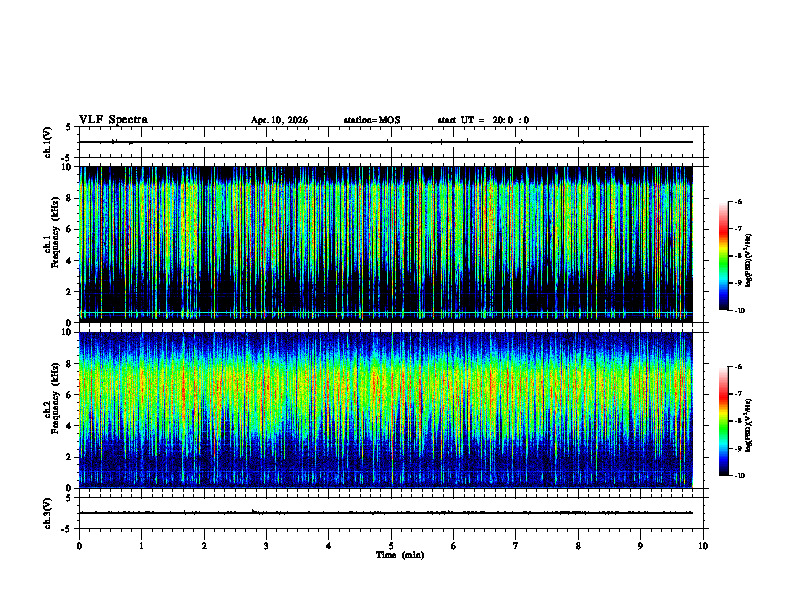This screenshot has height=612, width=792.
Task: Click the "3" tick on the time axis
Action: [266, 546]
